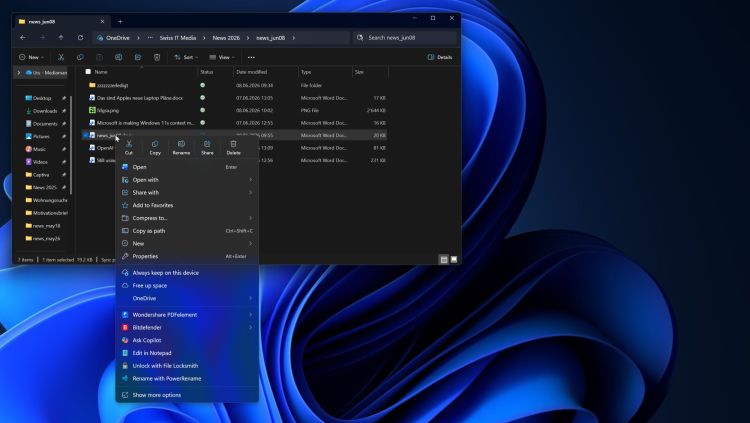Screen dimensions: 750x423
Task: Select Unlock with File Locksmith
Action: [187, 366]
